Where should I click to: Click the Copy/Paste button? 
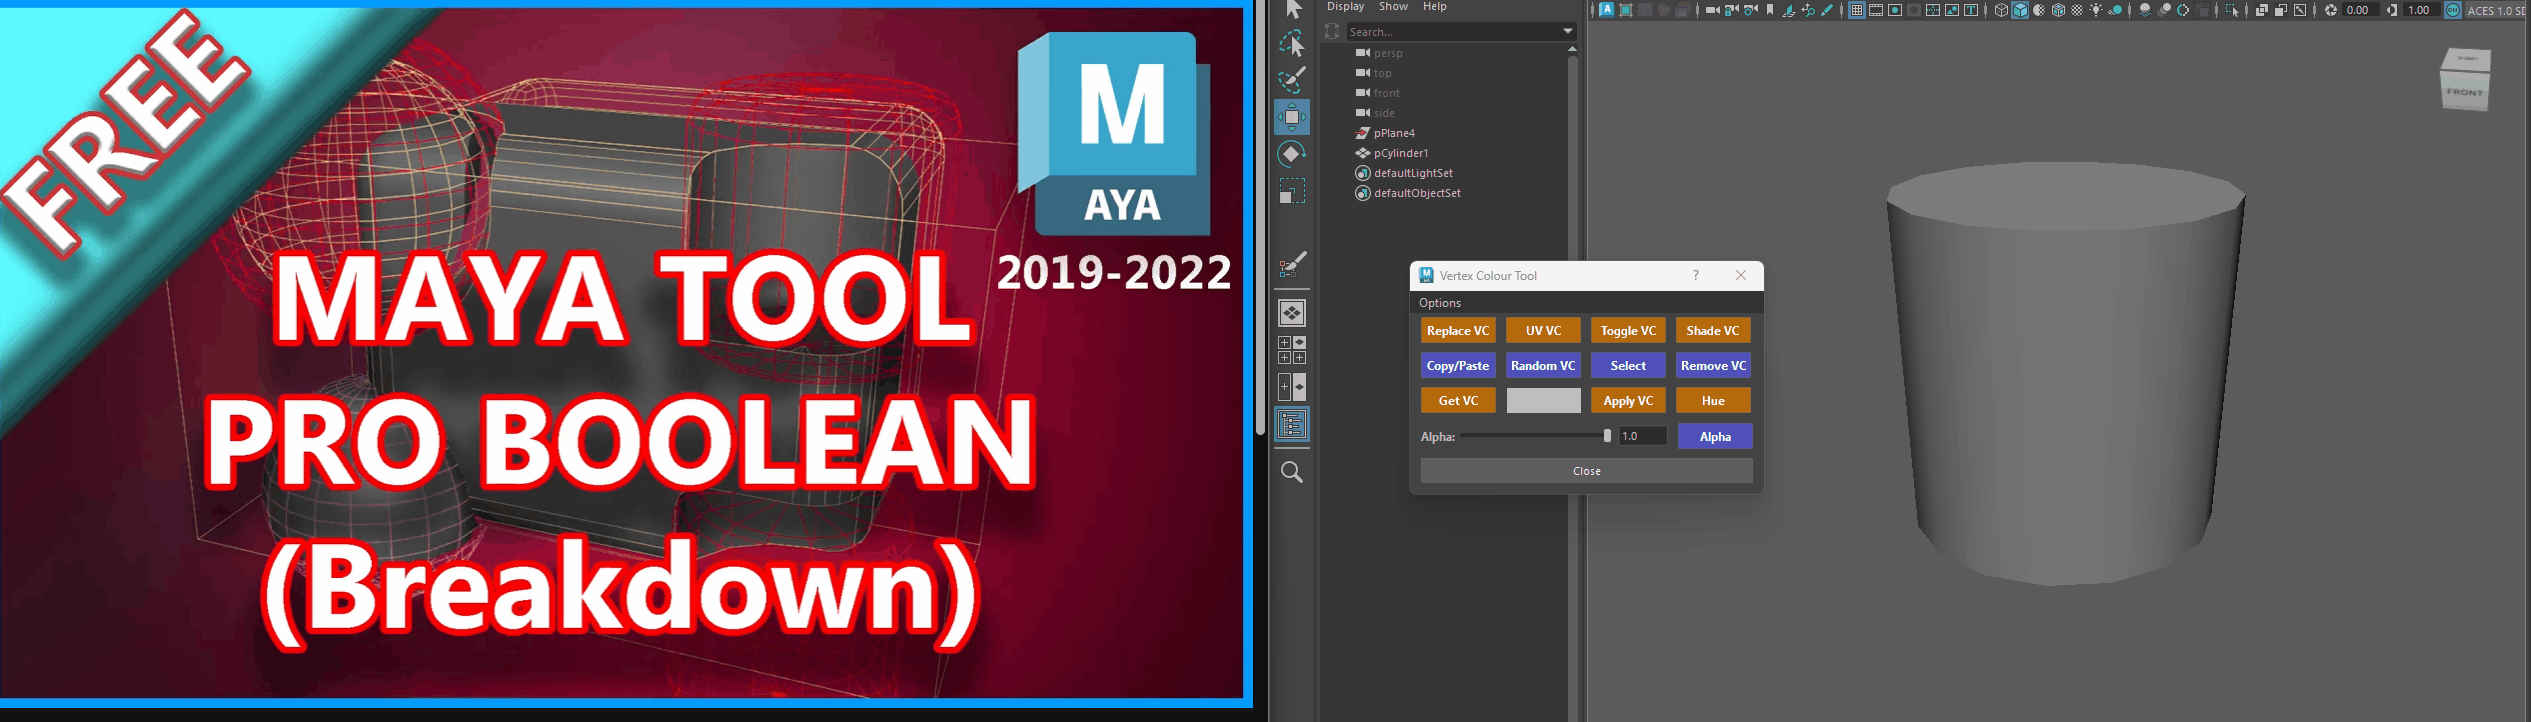1458,366
